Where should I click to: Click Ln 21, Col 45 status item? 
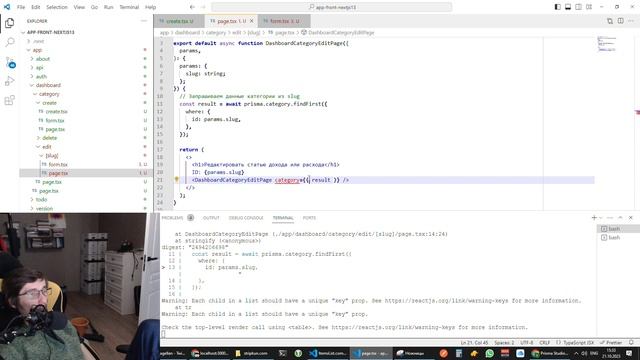click(x=474, y=342)
